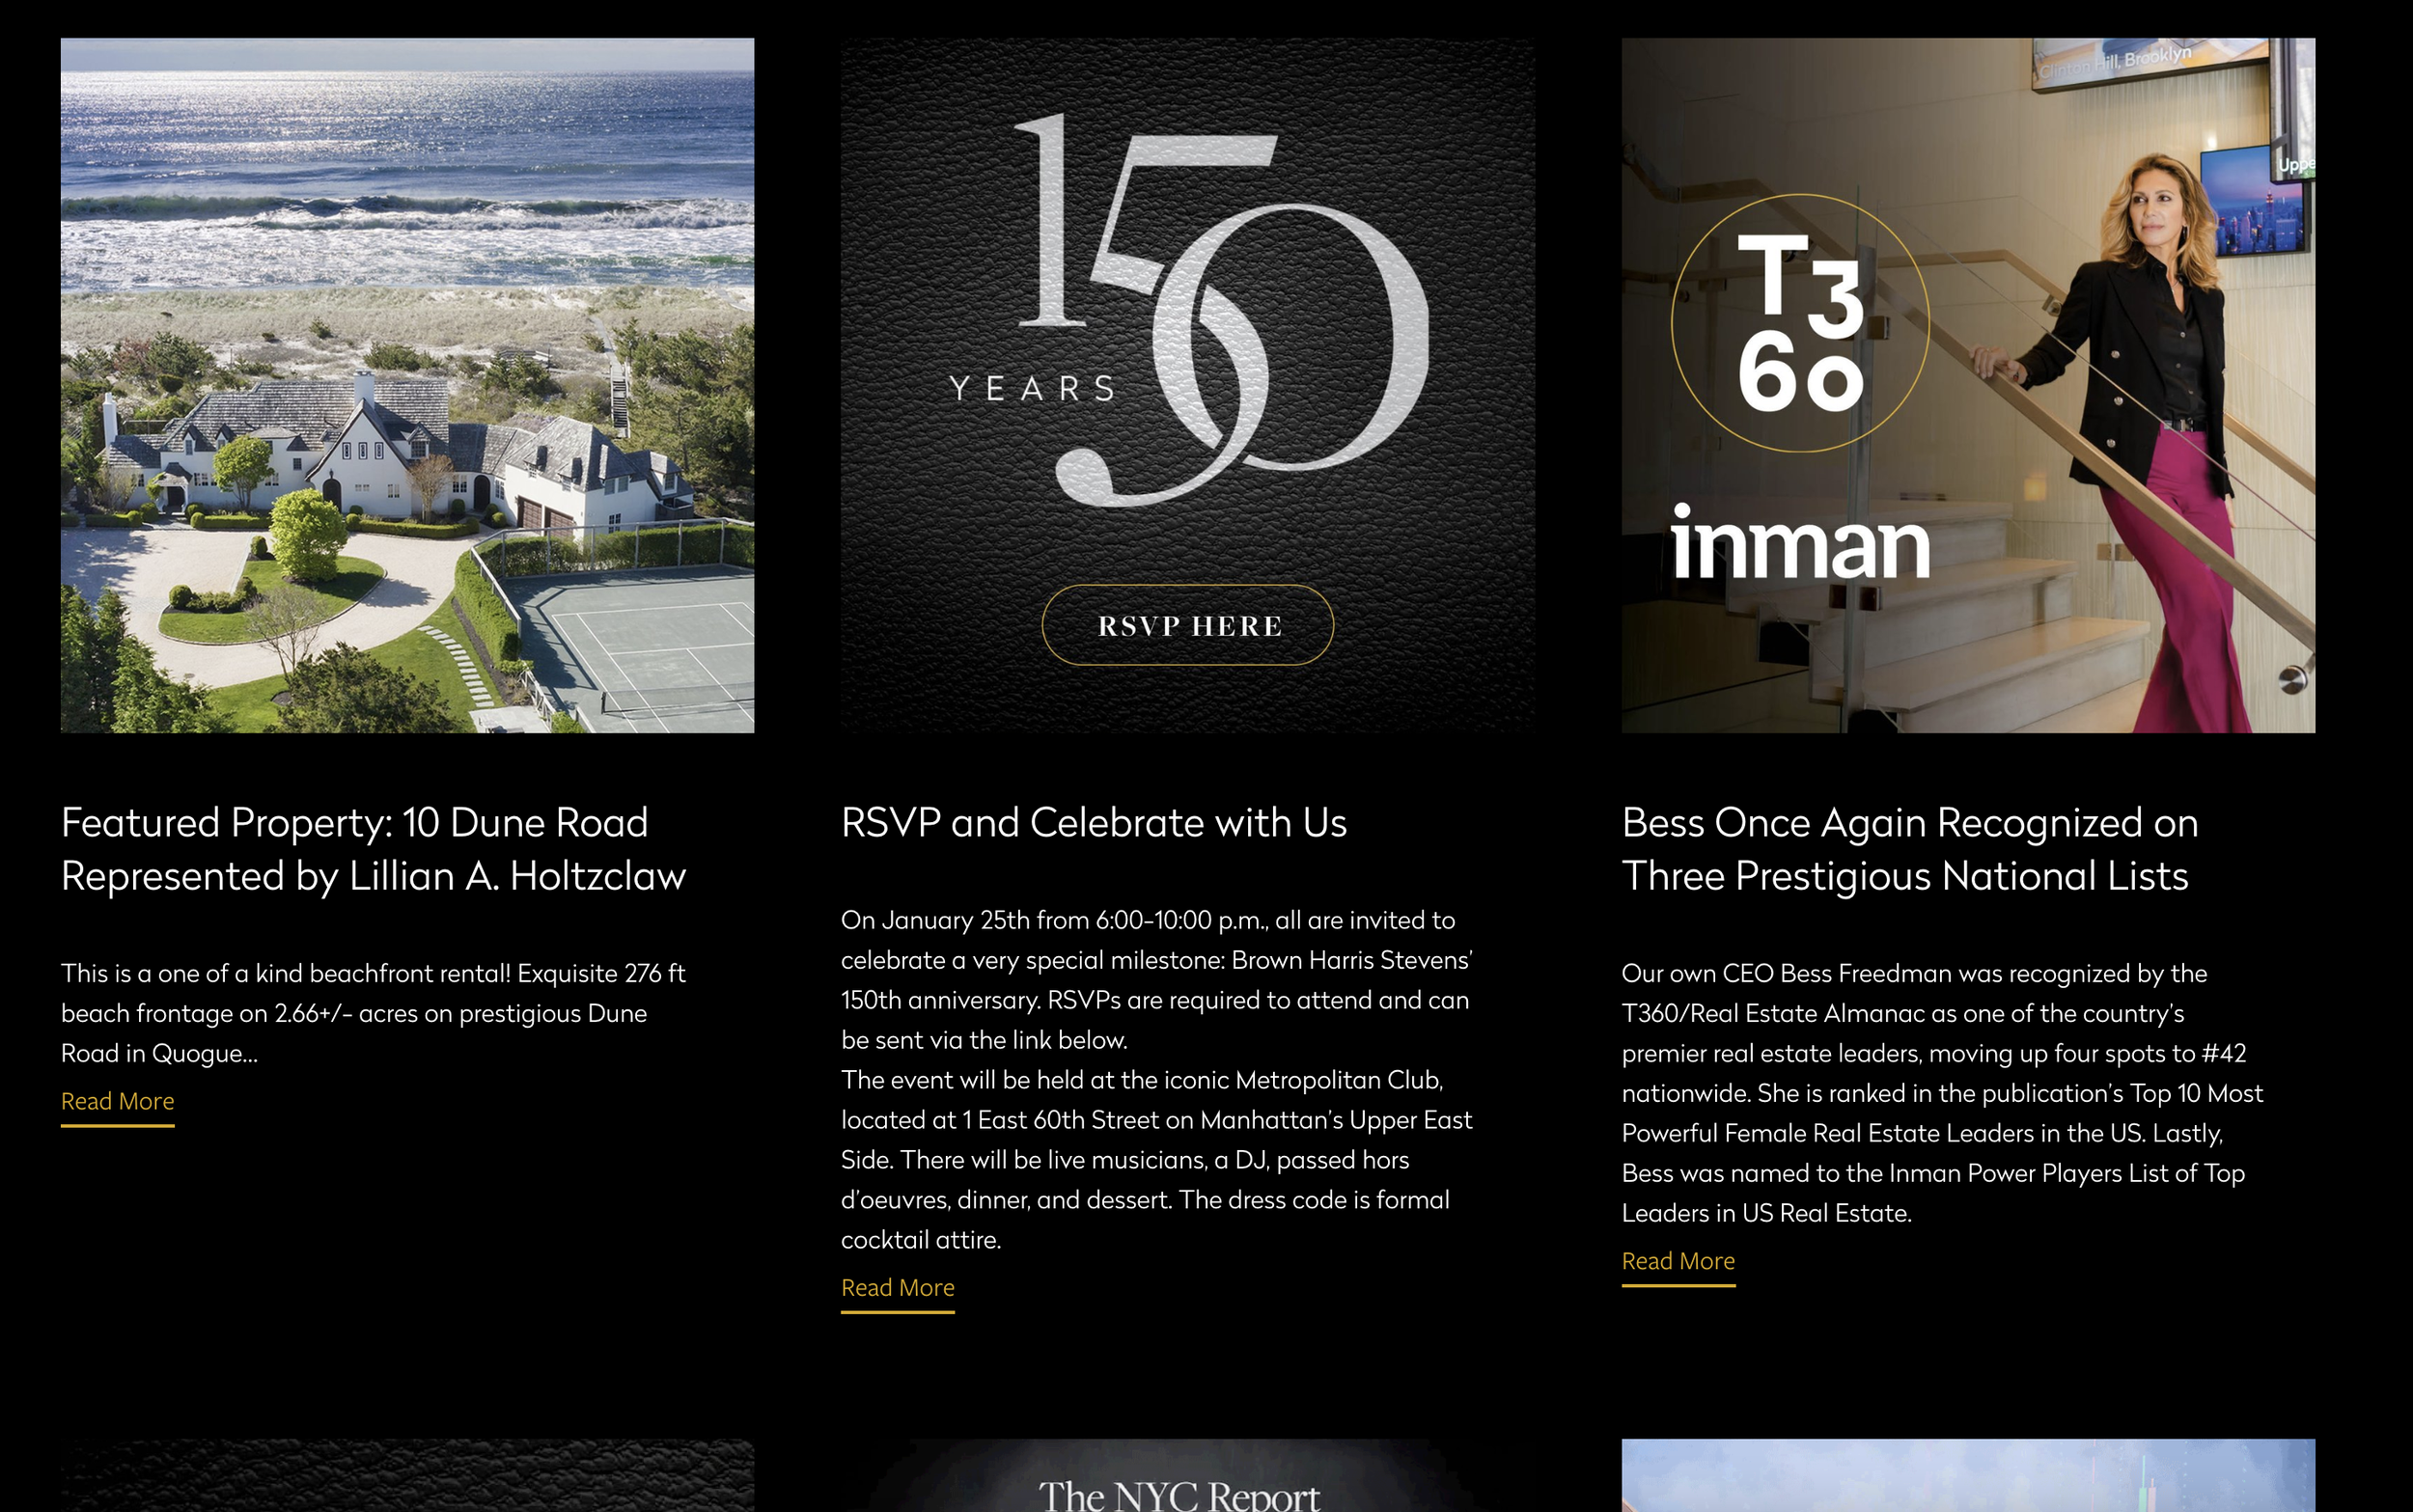Open the bottom right skyline thumbnail
2413x1512 pixels.
pos(1967,1476)
